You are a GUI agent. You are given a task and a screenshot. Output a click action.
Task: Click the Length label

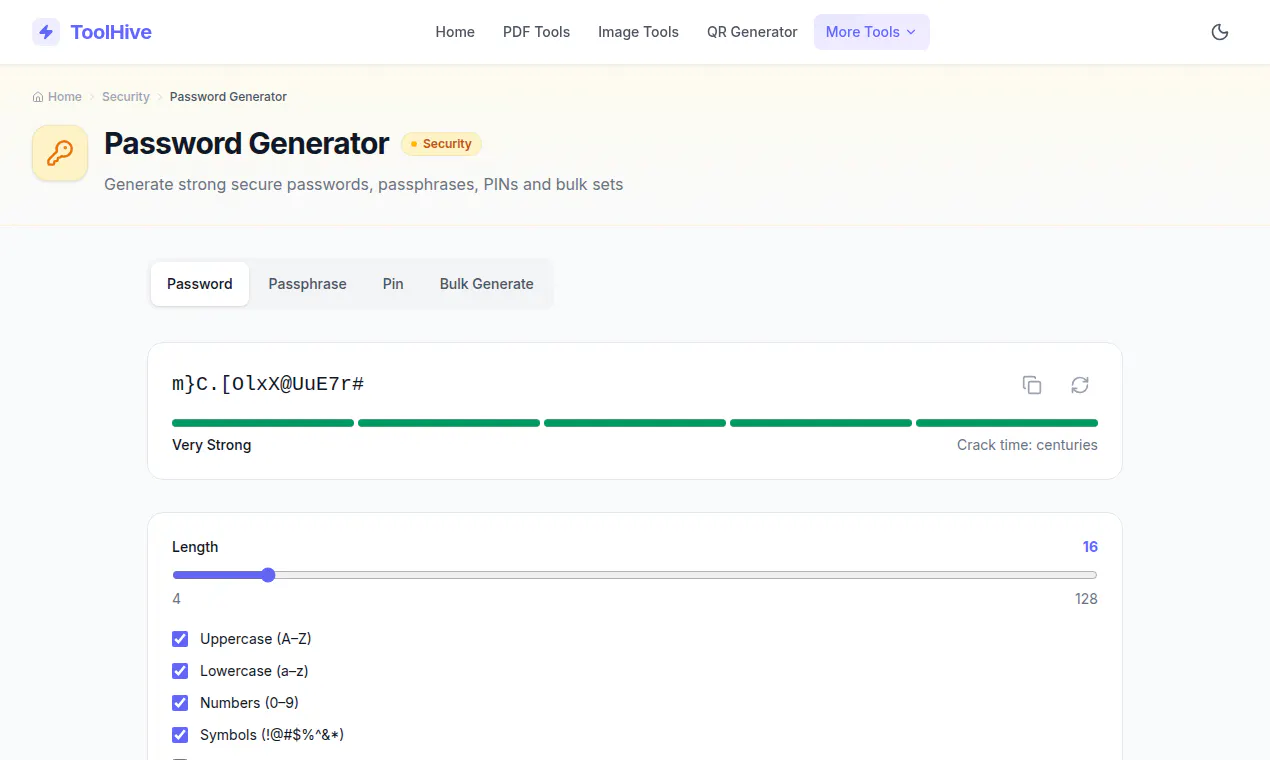pos(195,547)
